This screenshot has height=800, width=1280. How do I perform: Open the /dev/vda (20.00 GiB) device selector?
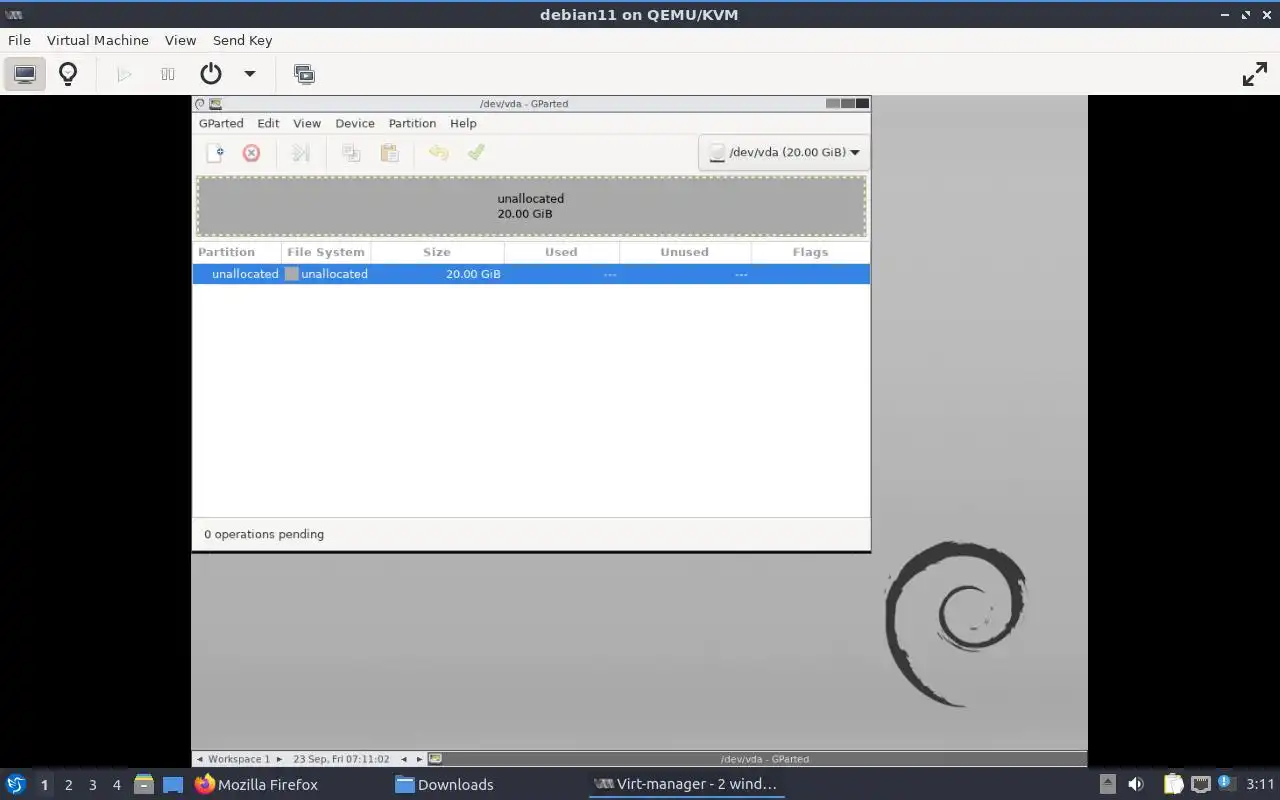point(784,152)
